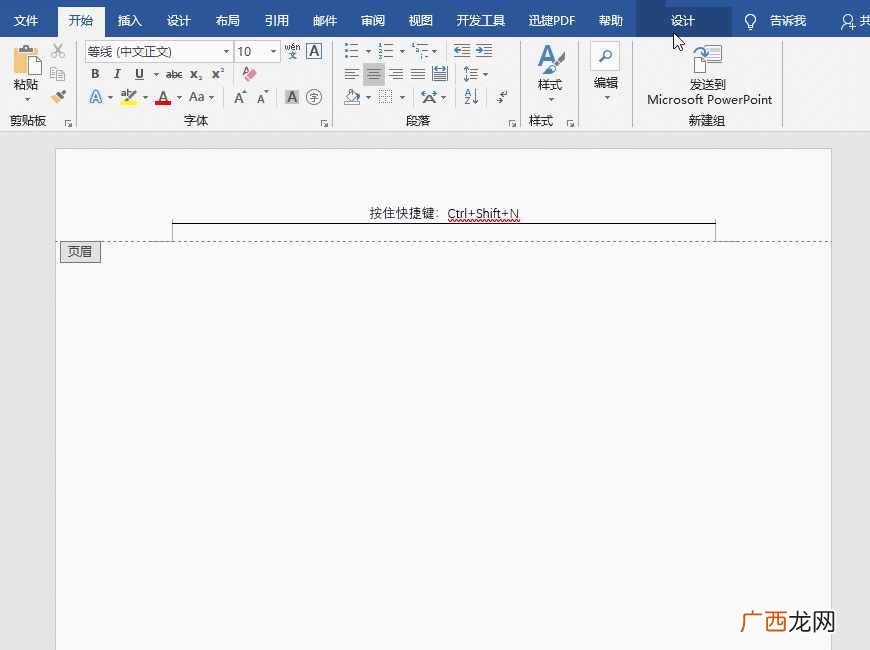Open paragraph dialog launcher
This screenshot has width=870, height=650.
pyautogui.click(x=512, y=123)
